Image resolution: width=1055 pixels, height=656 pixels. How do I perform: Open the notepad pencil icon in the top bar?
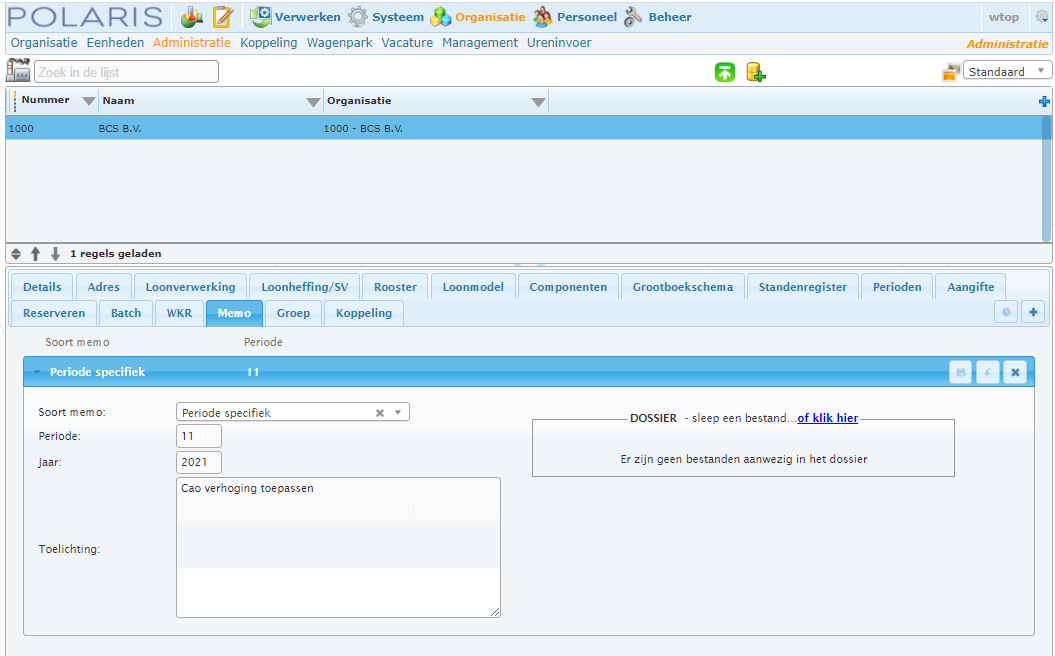[223, 17]
